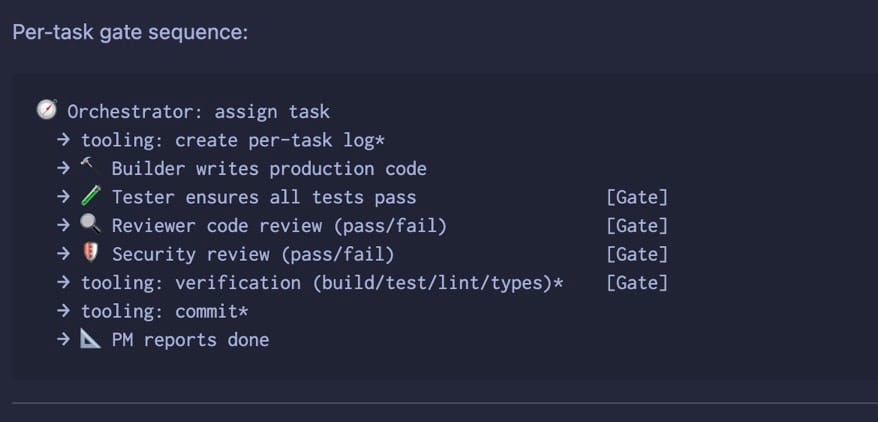
Task: Click the [Gate] label on the Tester line
Action: (636, 197)
